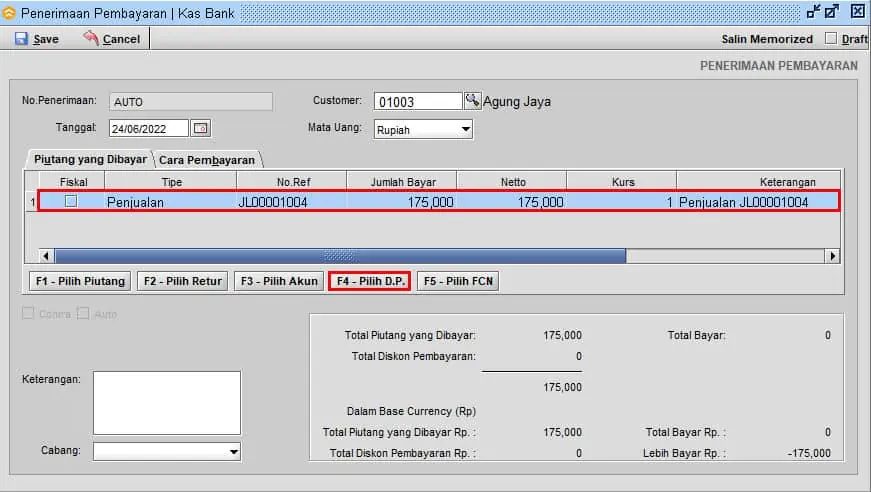The height and width of the screenshot is (492, 871).
Task: Click F2 - Pilih Retur button
Action: pos(183,281)
